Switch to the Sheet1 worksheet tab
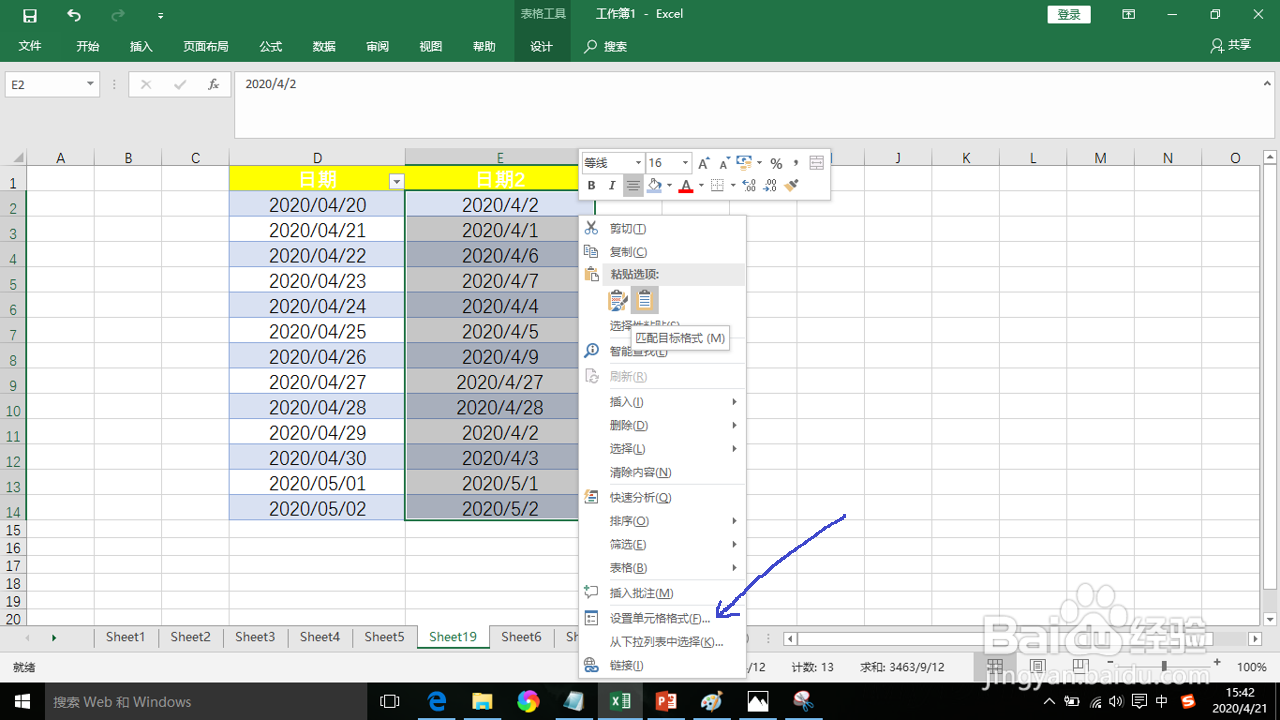The height and width of the screenshot is (720, 1280). click(x=126, y=637)
